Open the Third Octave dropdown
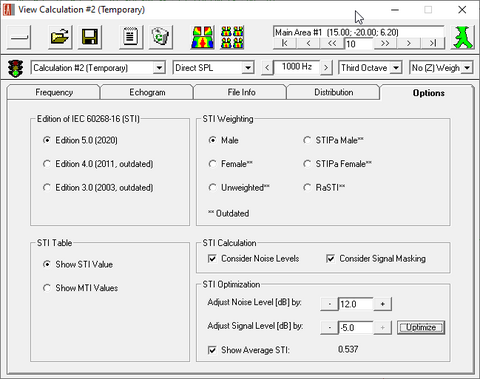The width and height of the screenshot is (480, 379). 396,68
